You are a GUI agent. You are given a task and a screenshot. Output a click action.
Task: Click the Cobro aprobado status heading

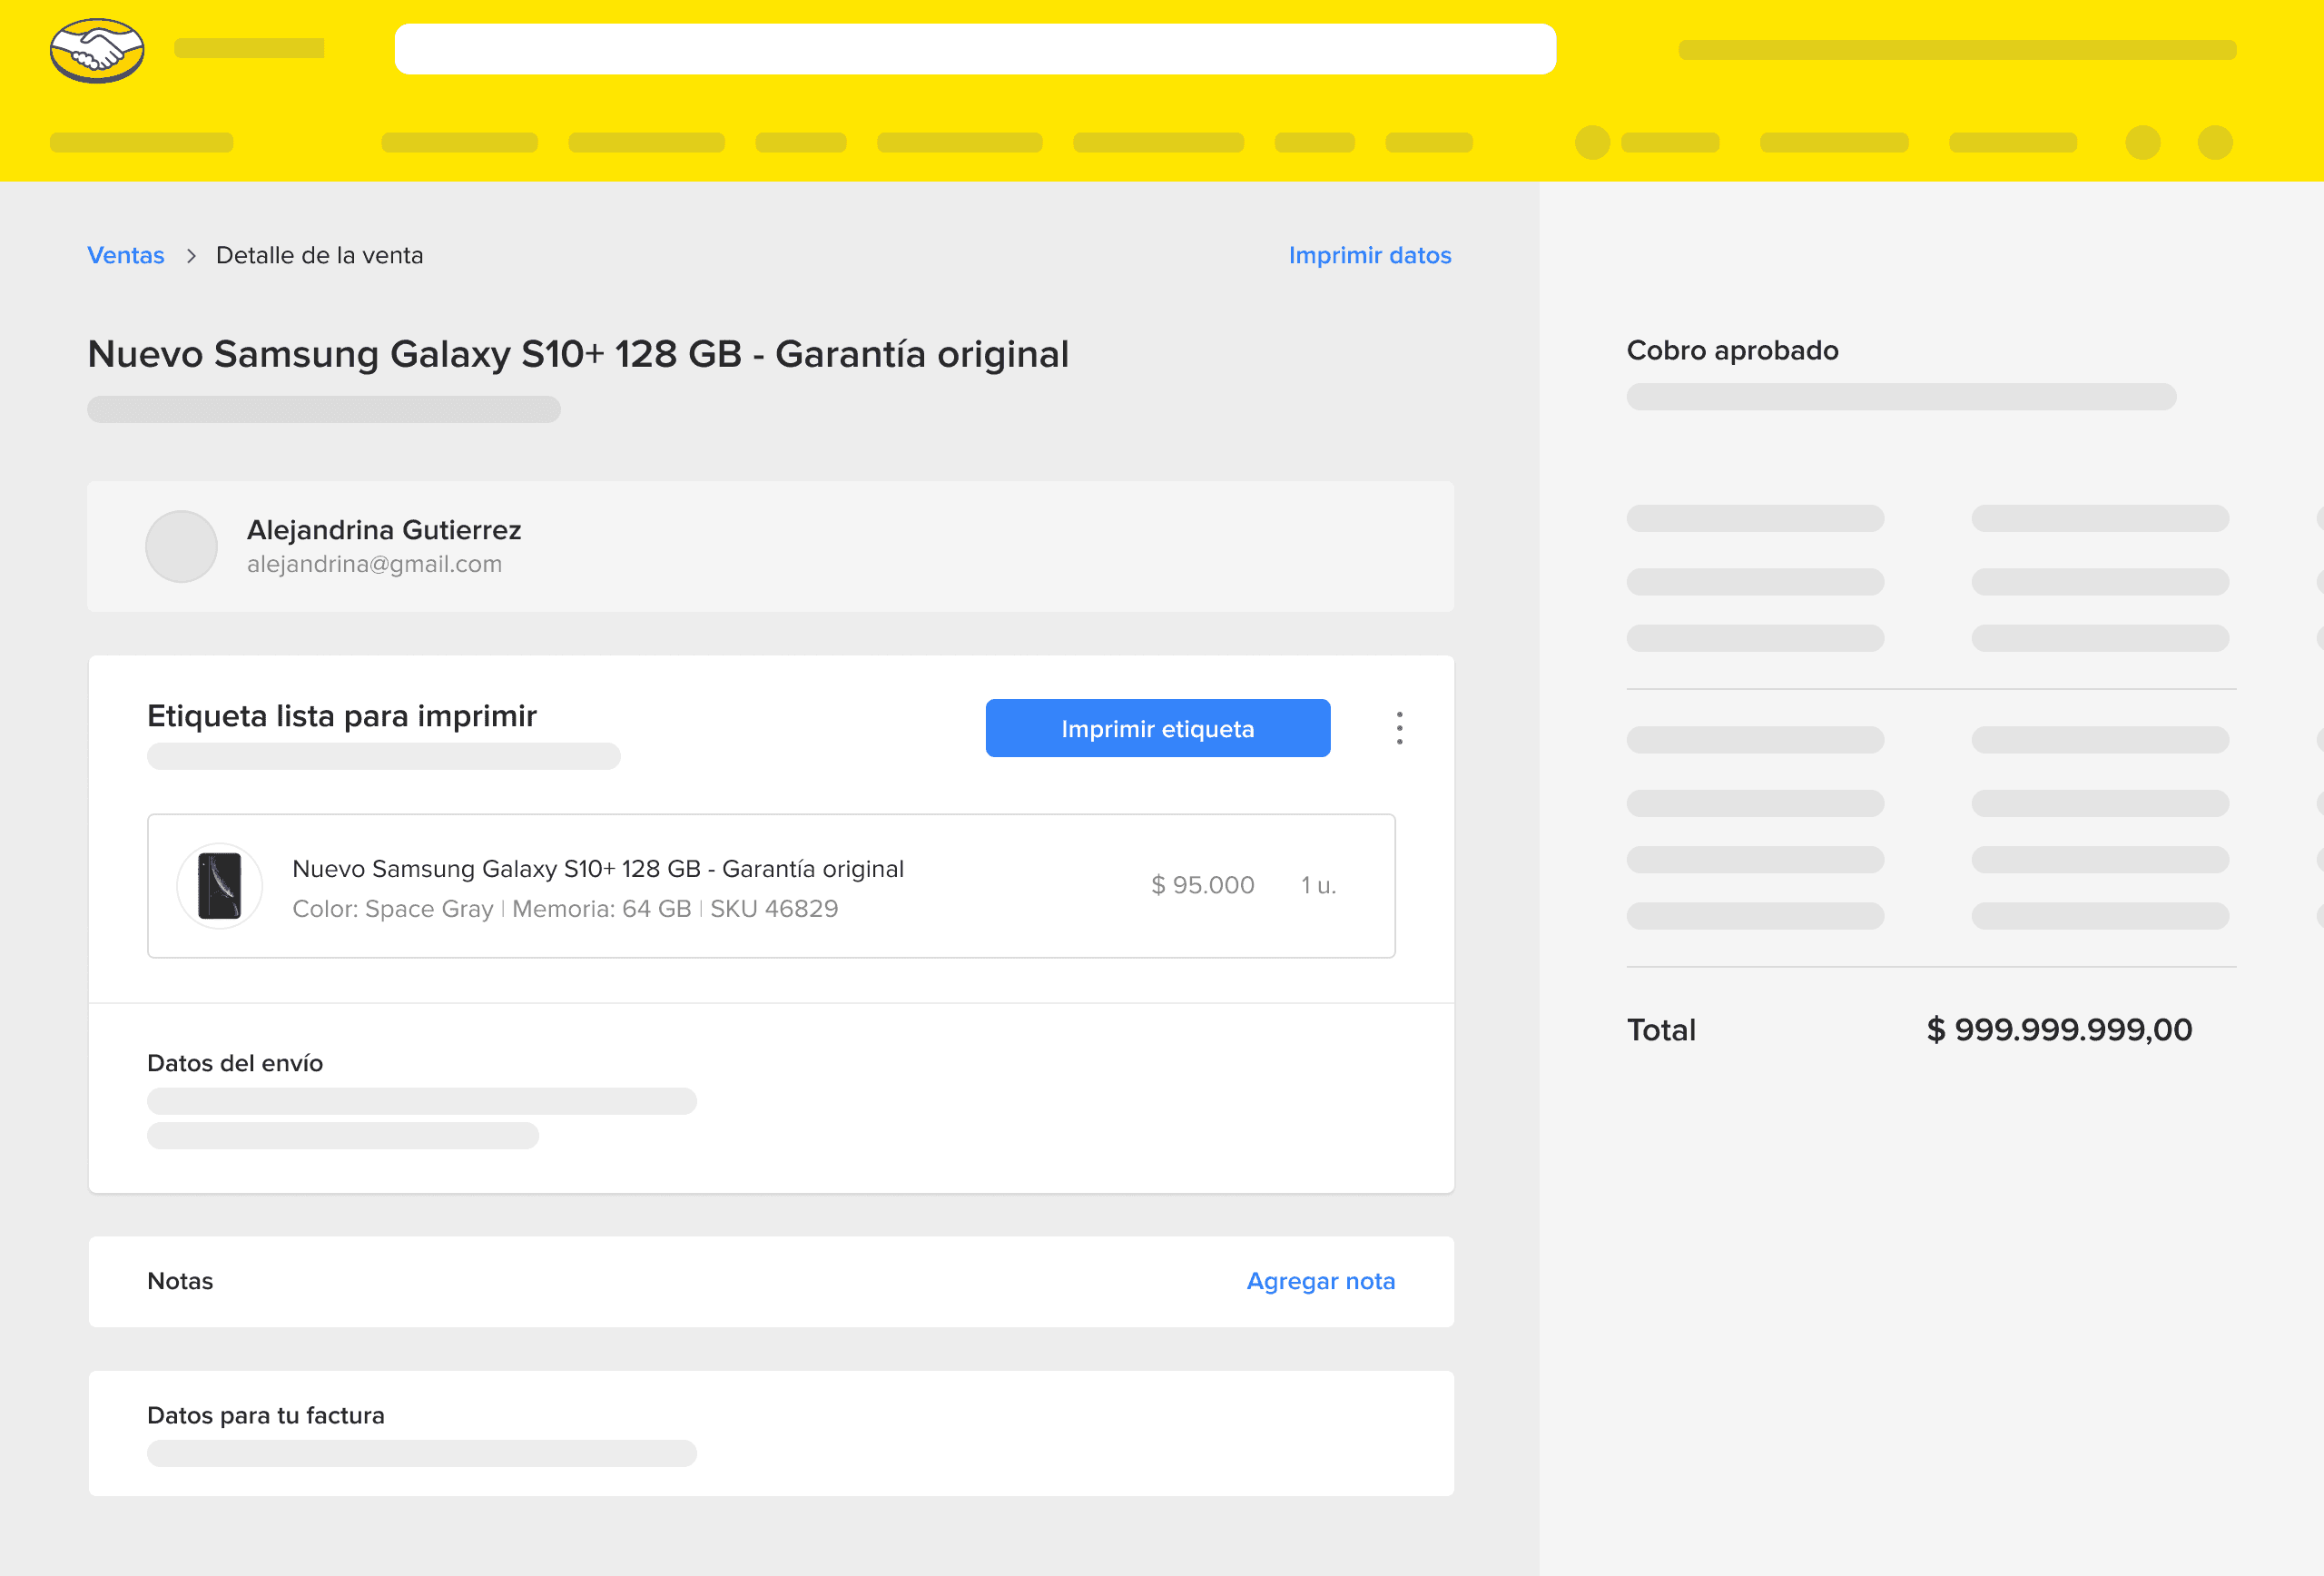pyautogui.click(x=1732, y=350)
